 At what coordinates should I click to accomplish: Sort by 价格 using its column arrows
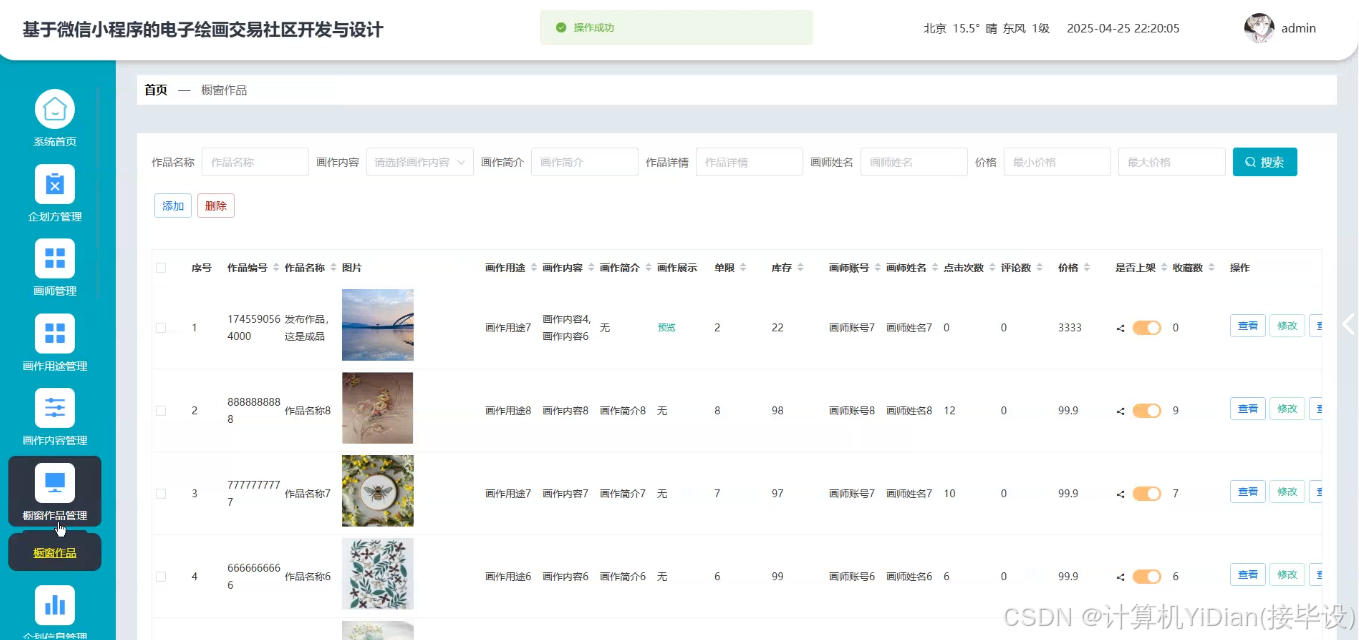tap(1087, 267)
